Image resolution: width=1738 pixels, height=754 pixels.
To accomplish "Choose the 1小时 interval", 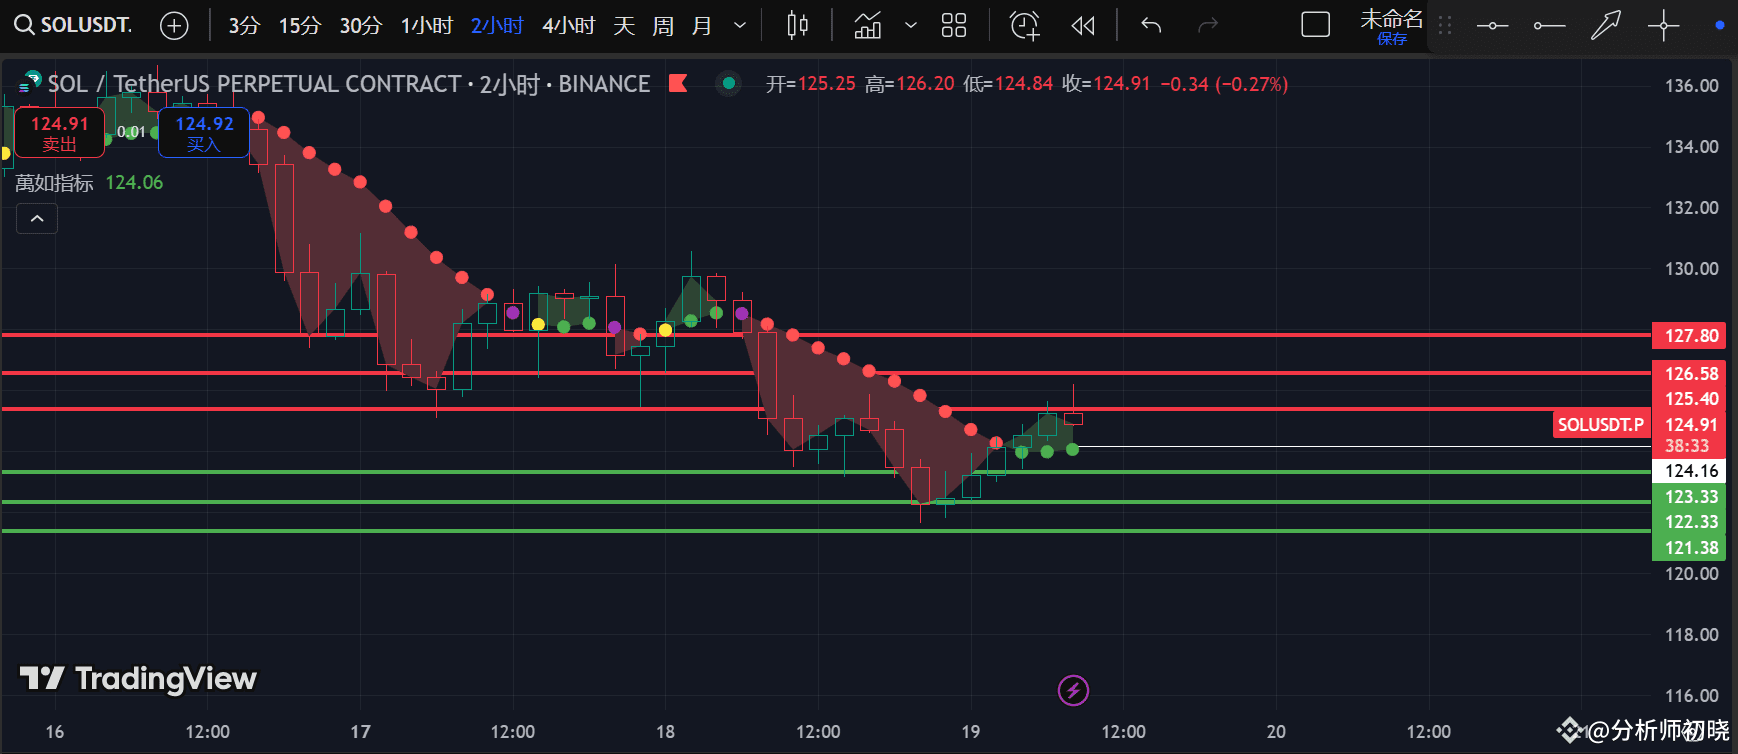I will (x=427, y=25).
